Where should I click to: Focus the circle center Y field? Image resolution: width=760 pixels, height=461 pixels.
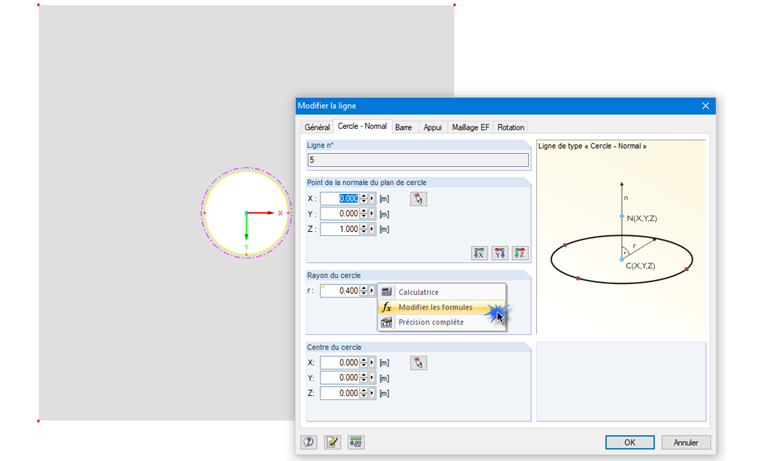click(339, 378)
